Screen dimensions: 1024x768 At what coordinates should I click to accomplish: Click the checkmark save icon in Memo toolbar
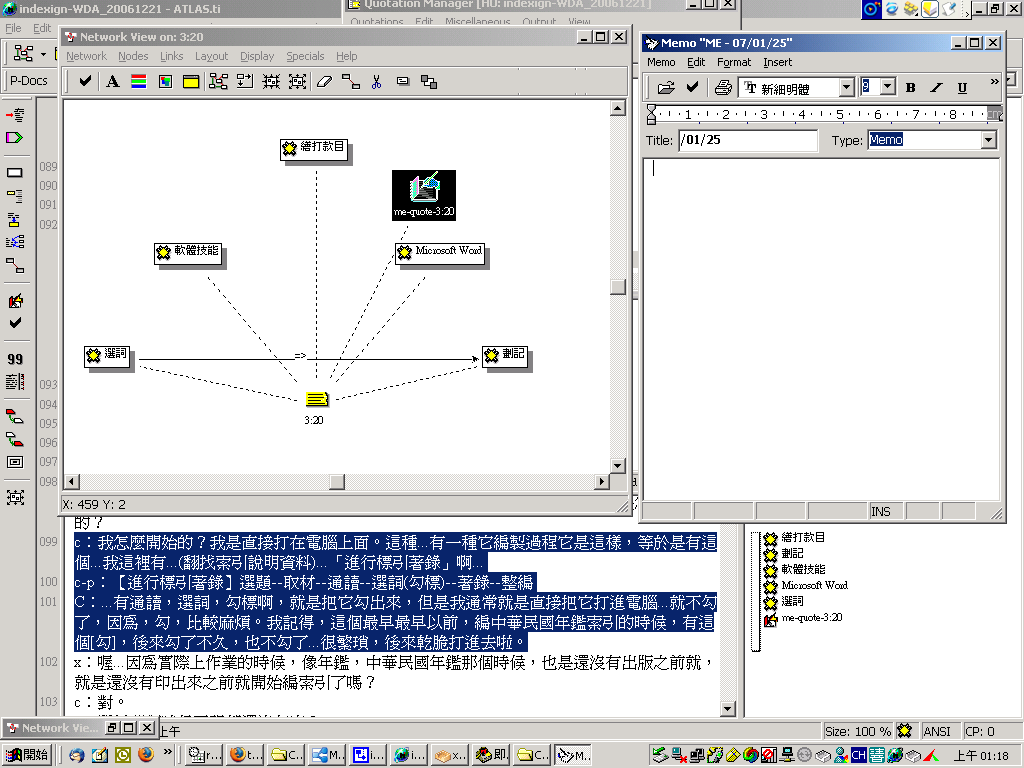tap(692, 87)
